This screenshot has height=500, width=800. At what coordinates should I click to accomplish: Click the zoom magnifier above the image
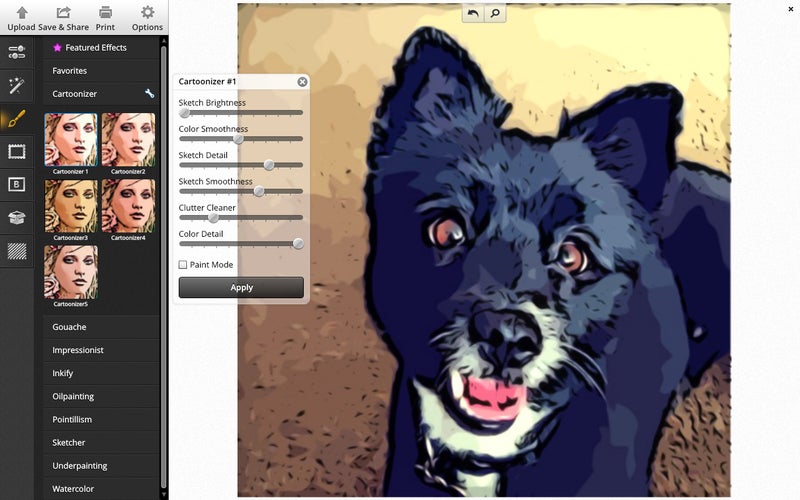(x=495, y=14)
